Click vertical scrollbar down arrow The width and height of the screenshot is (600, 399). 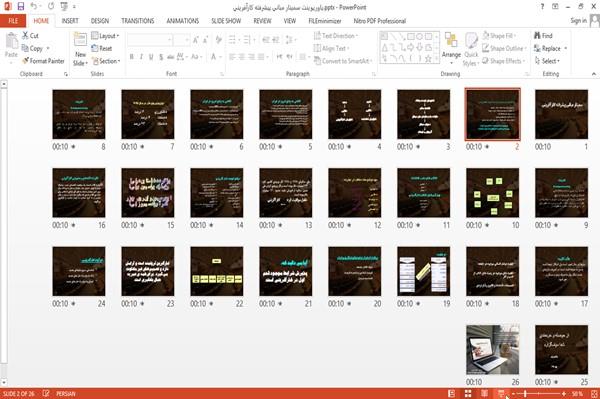(4, 382)
